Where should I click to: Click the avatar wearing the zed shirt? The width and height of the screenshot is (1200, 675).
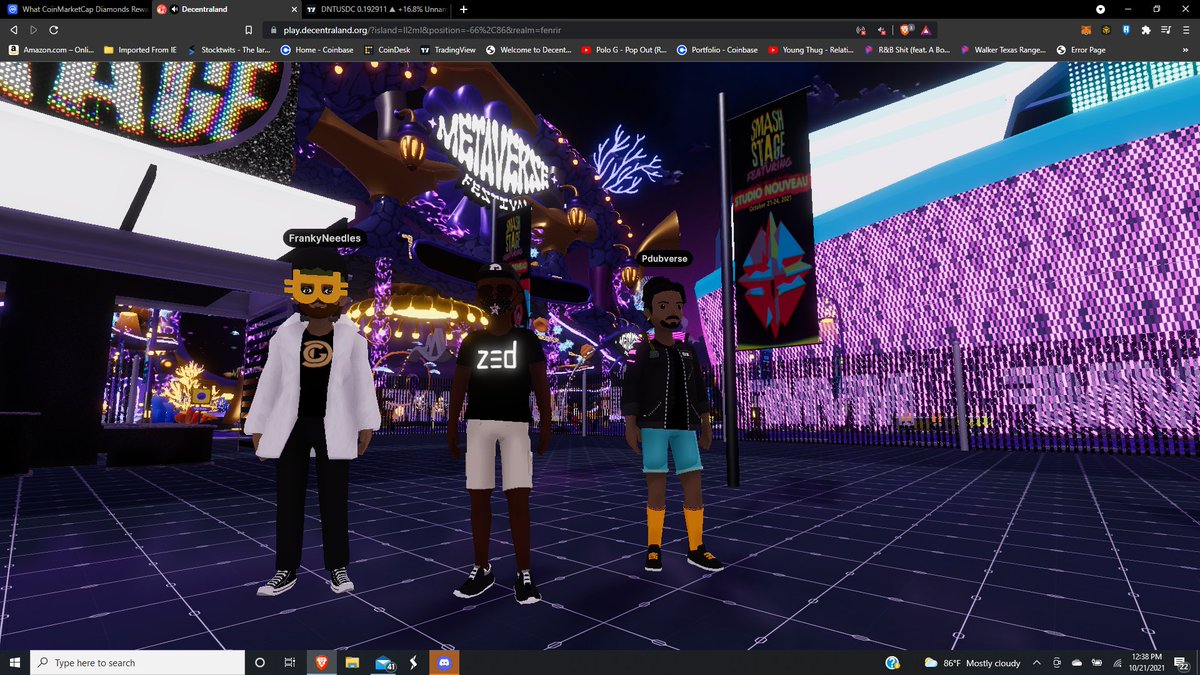[498, 435]
